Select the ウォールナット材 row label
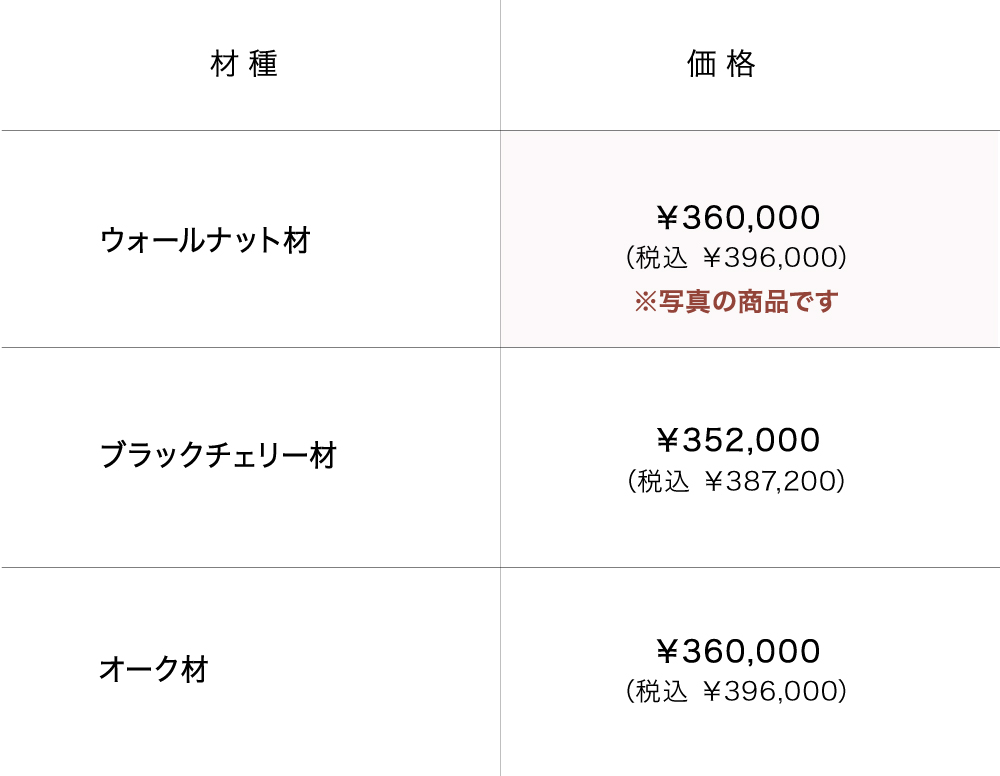This screenshot has width=1000, height=776. coord(206,241)
